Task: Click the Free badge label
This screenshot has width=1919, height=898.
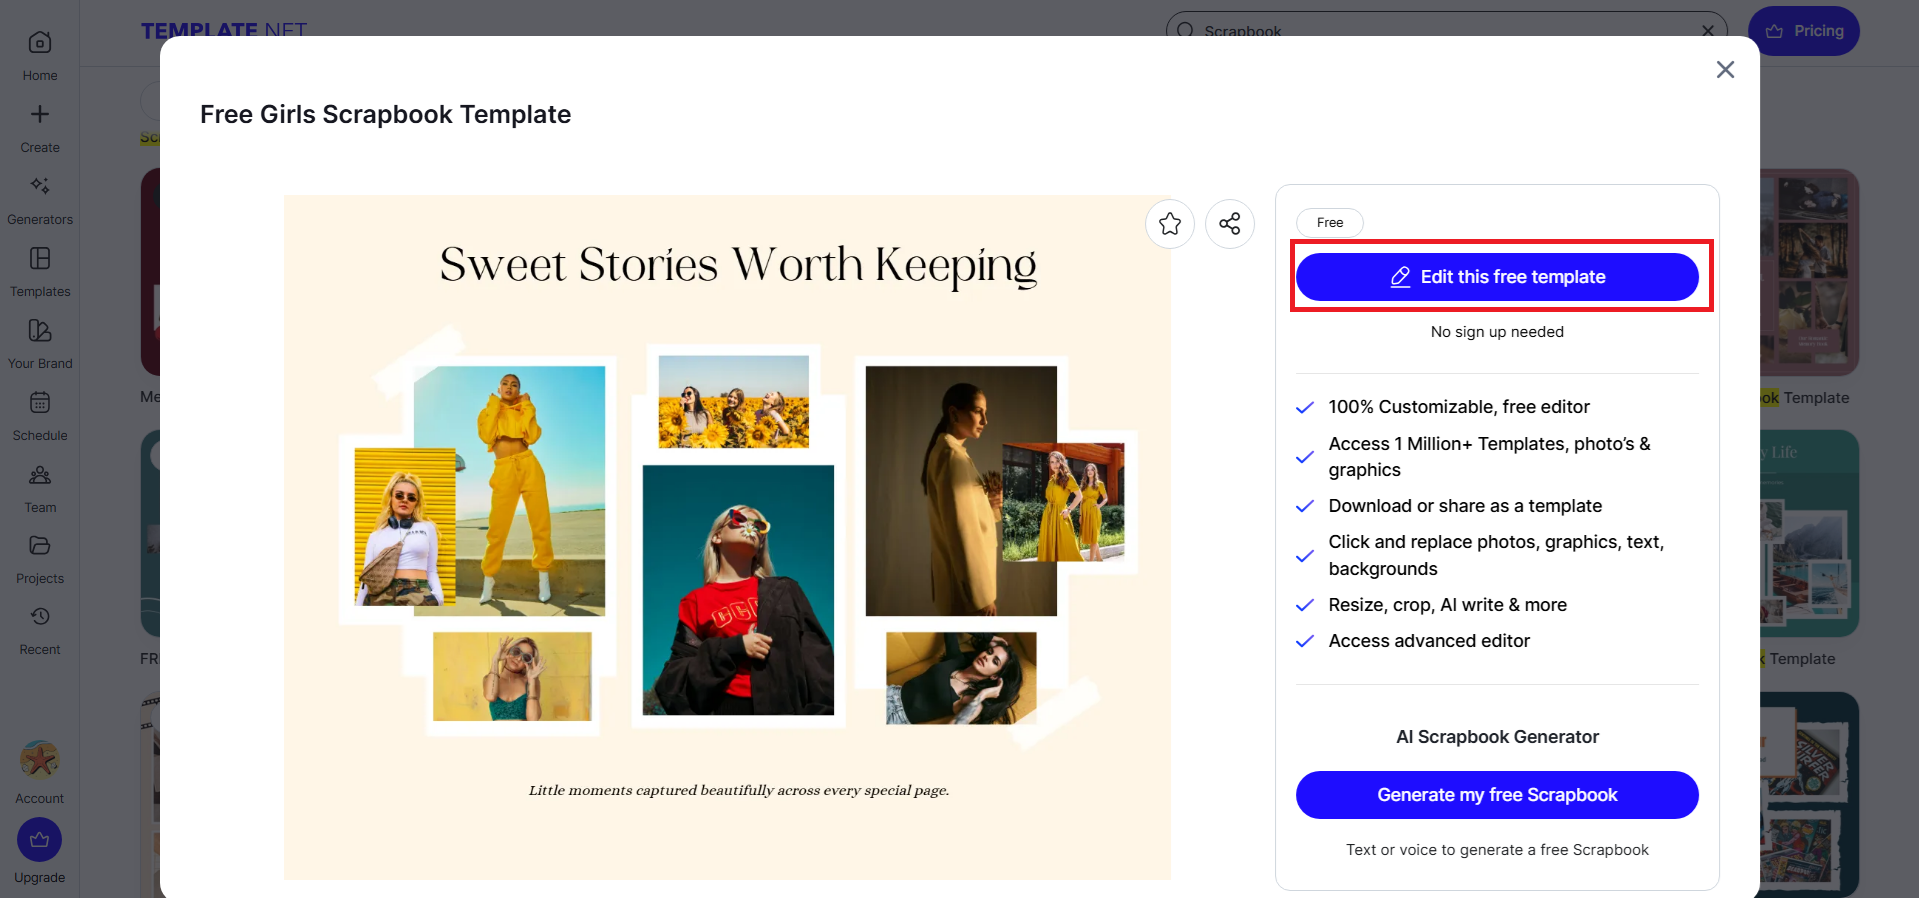Action: point(1330,223)
